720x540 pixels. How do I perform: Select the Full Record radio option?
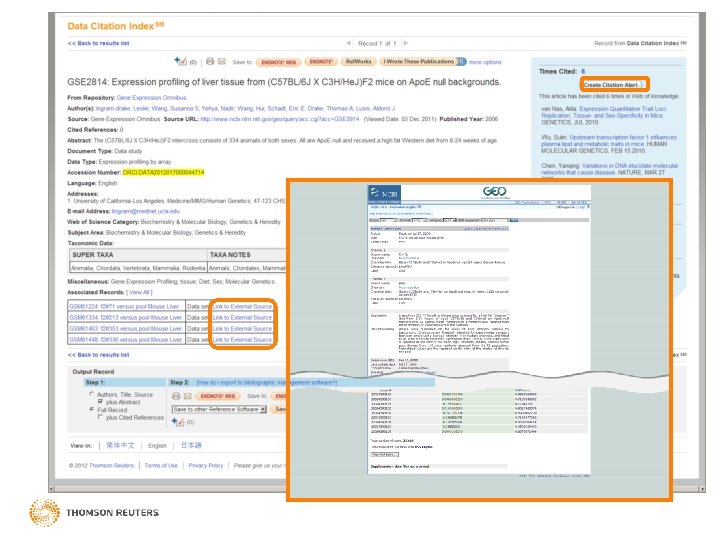click(x=91, y=409)
